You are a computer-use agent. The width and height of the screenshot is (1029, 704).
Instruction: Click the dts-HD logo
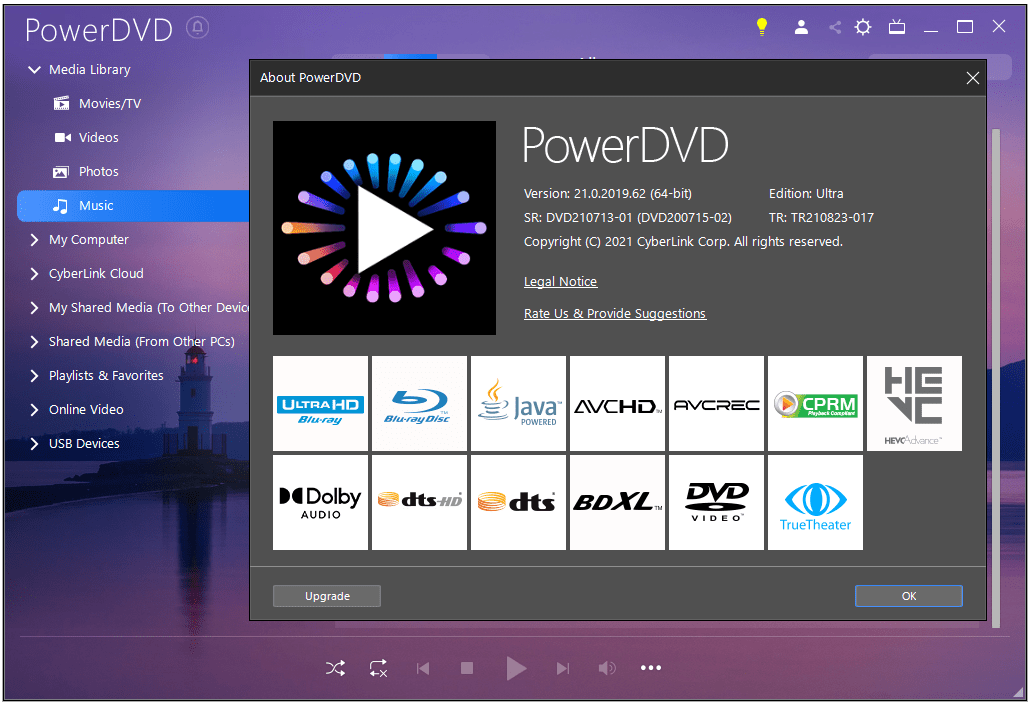(x=419, y=503)
